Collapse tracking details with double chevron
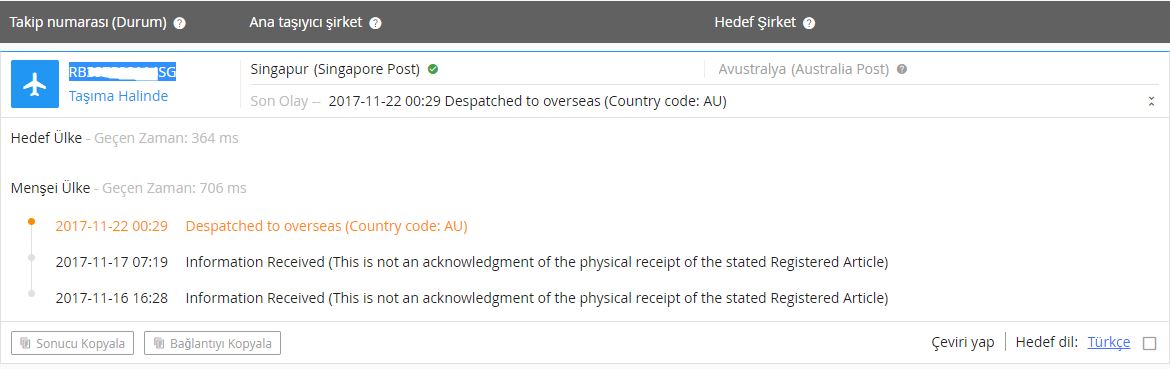Viewport: 1170px width, 369px height. point(1151,102)
